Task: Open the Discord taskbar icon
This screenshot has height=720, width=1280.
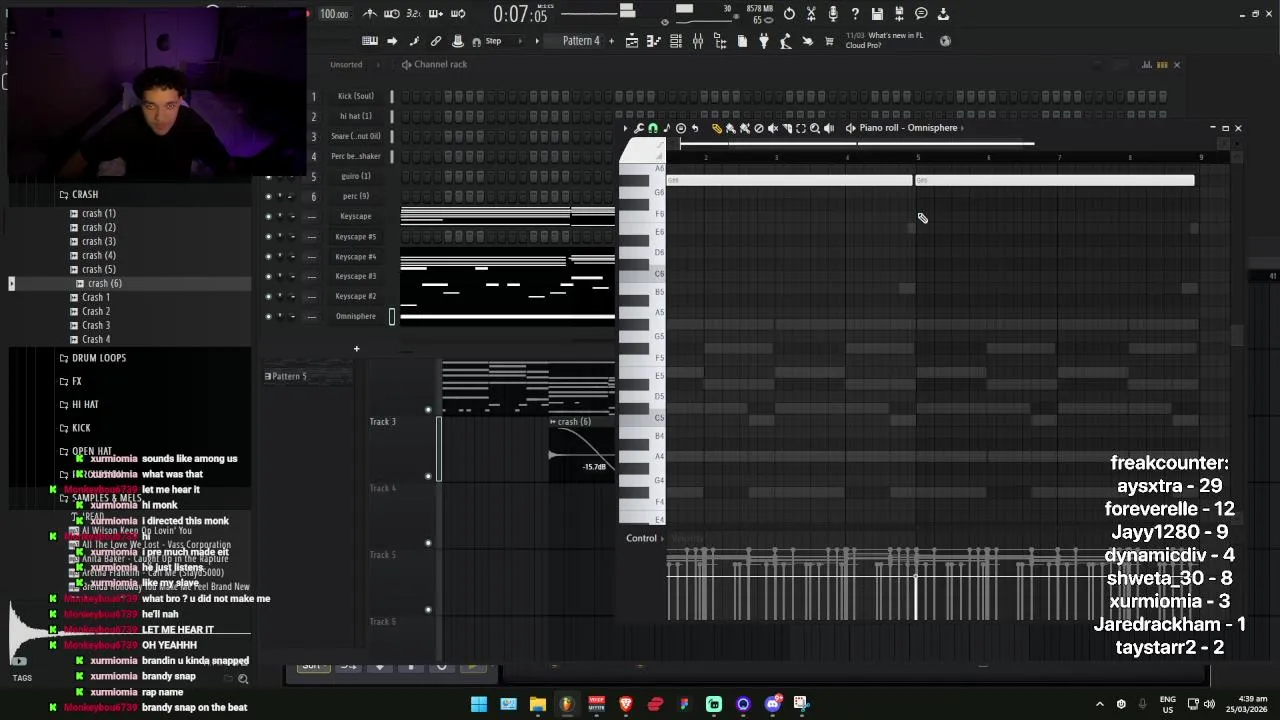Action: click(x=772, y=704)
